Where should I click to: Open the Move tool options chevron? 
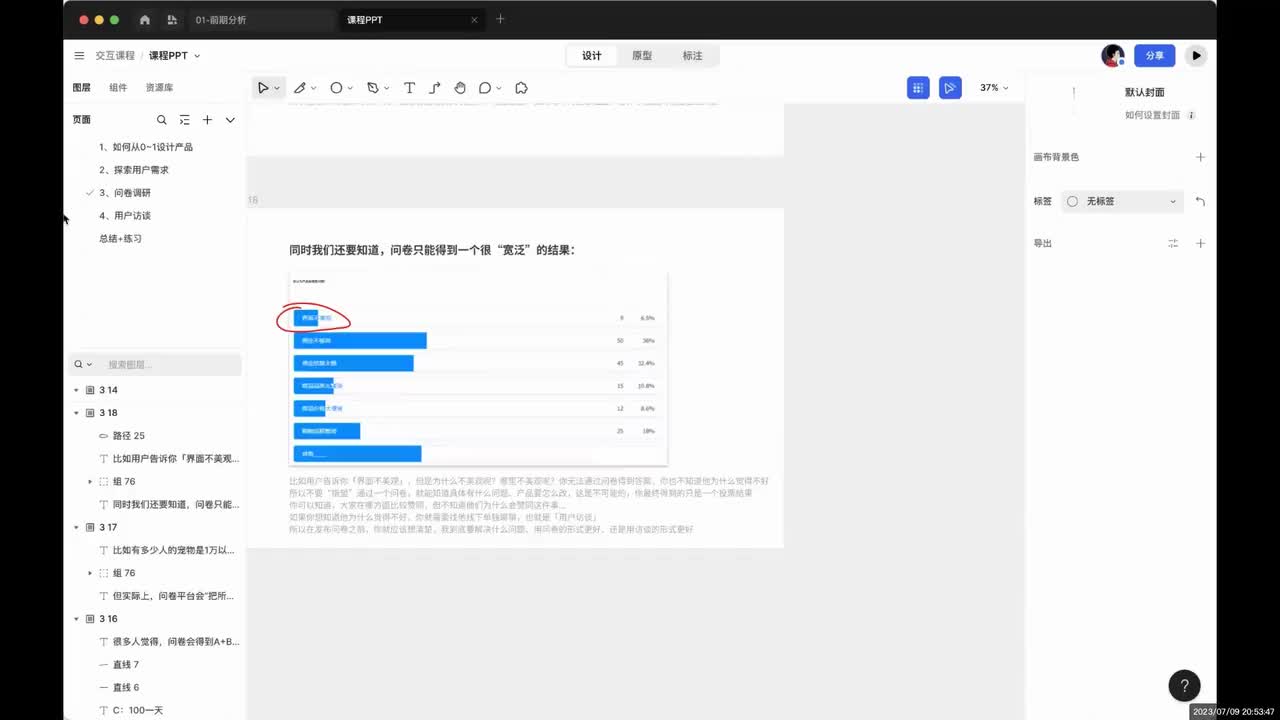(277, 88)
